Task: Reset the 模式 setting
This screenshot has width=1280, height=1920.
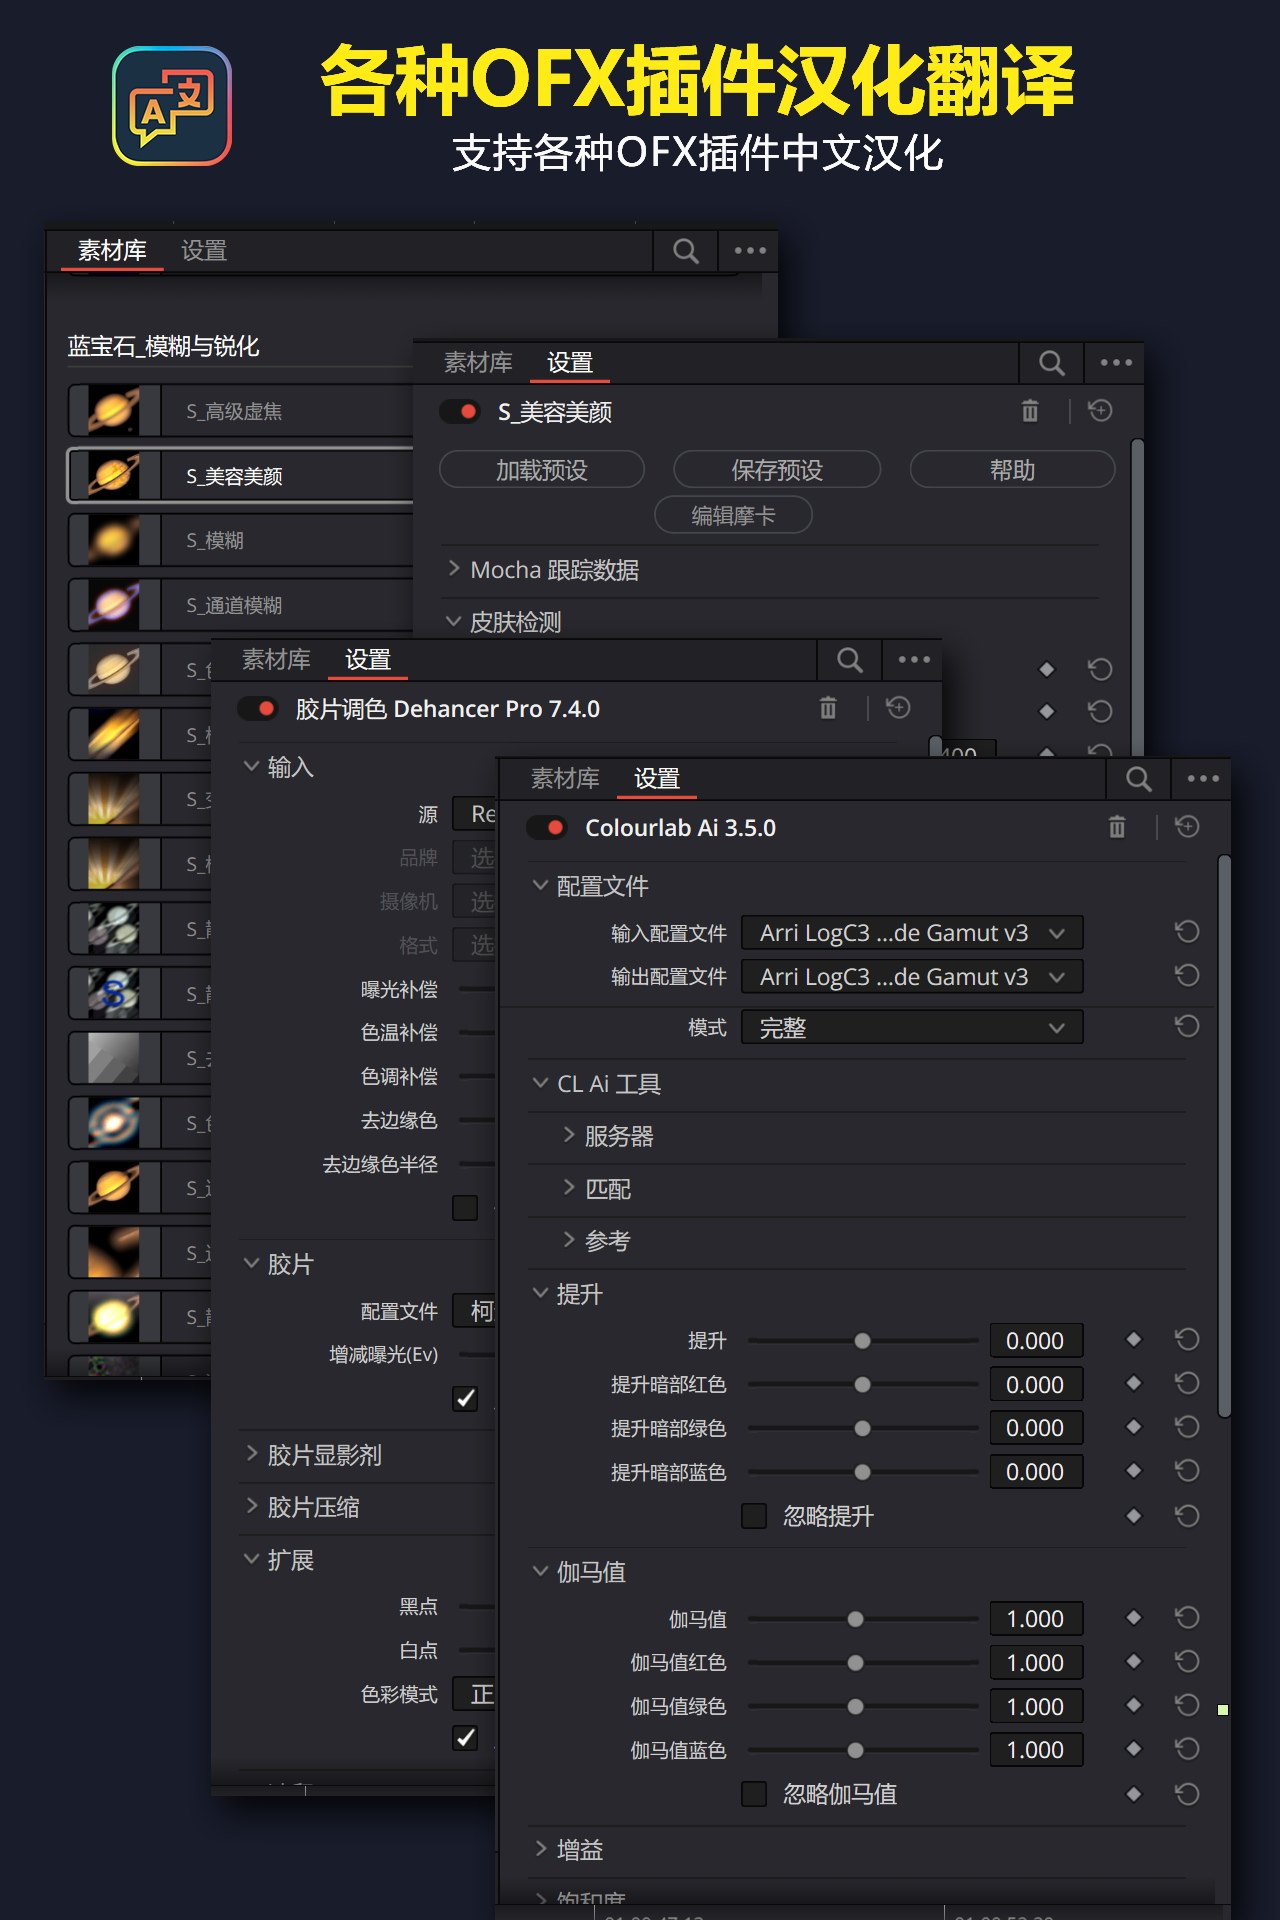Action: (1187, 1027)
